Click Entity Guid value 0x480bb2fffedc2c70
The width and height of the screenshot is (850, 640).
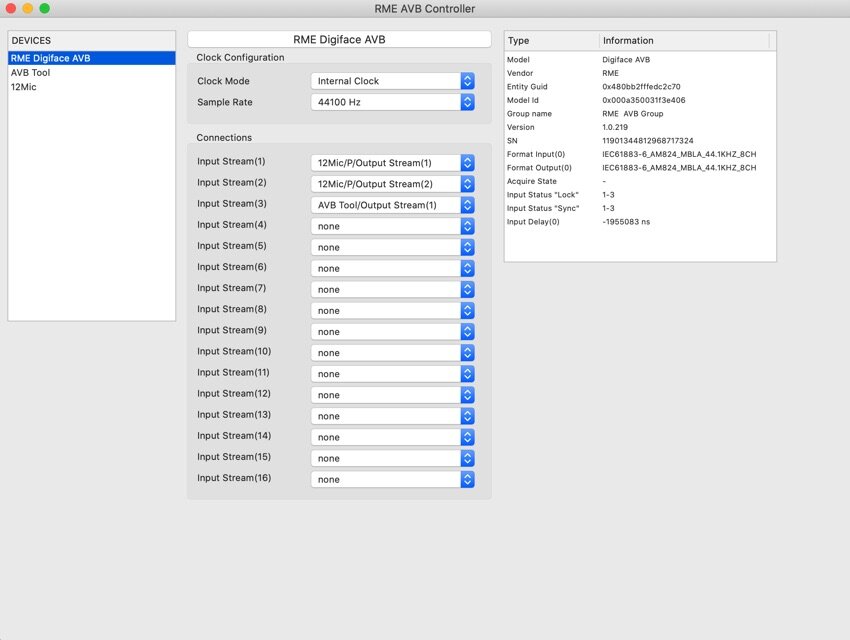[x=641, y=87]
